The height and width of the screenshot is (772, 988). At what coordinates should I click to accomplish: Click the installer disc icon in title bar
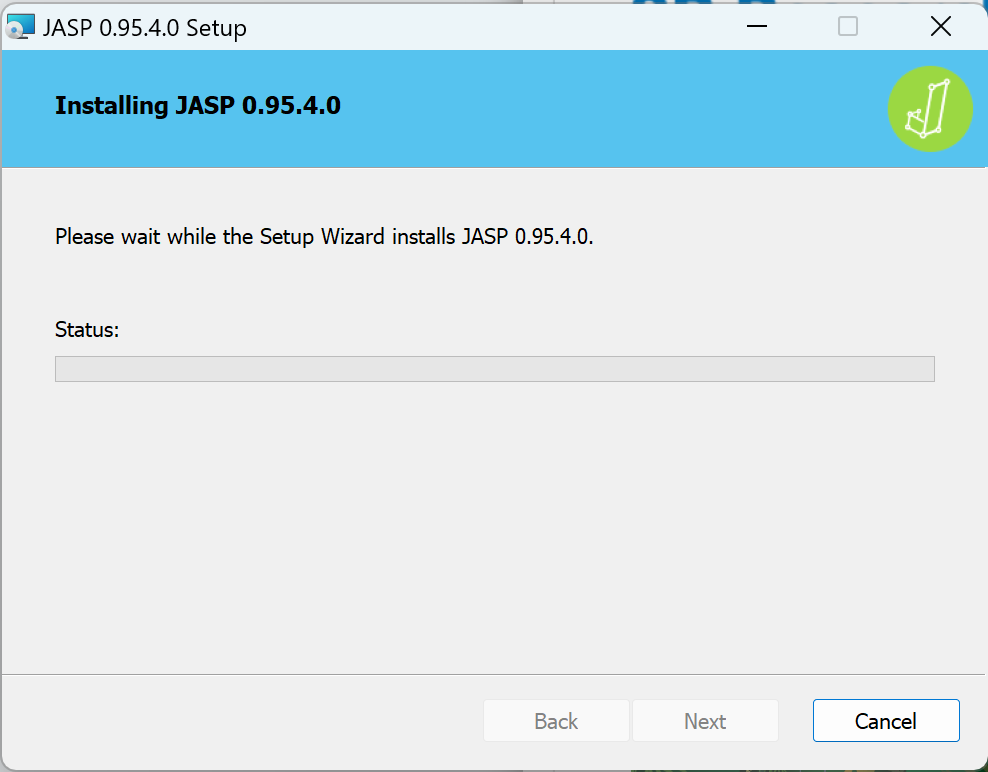pyautogui.click(x=20, y=27)
